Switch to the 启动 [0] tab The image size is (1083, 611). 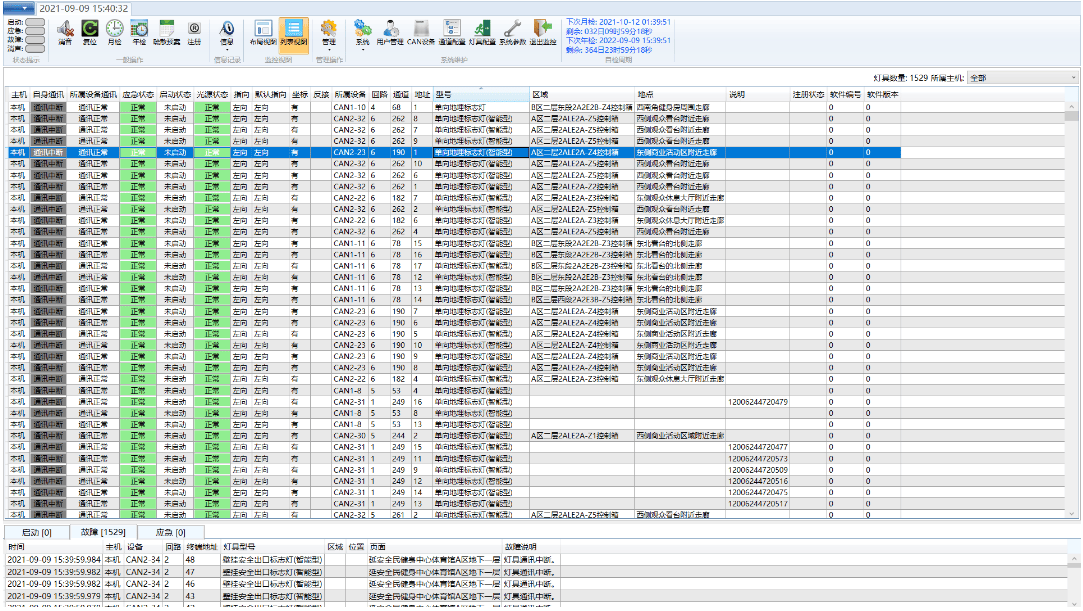(x=36, y=532)
